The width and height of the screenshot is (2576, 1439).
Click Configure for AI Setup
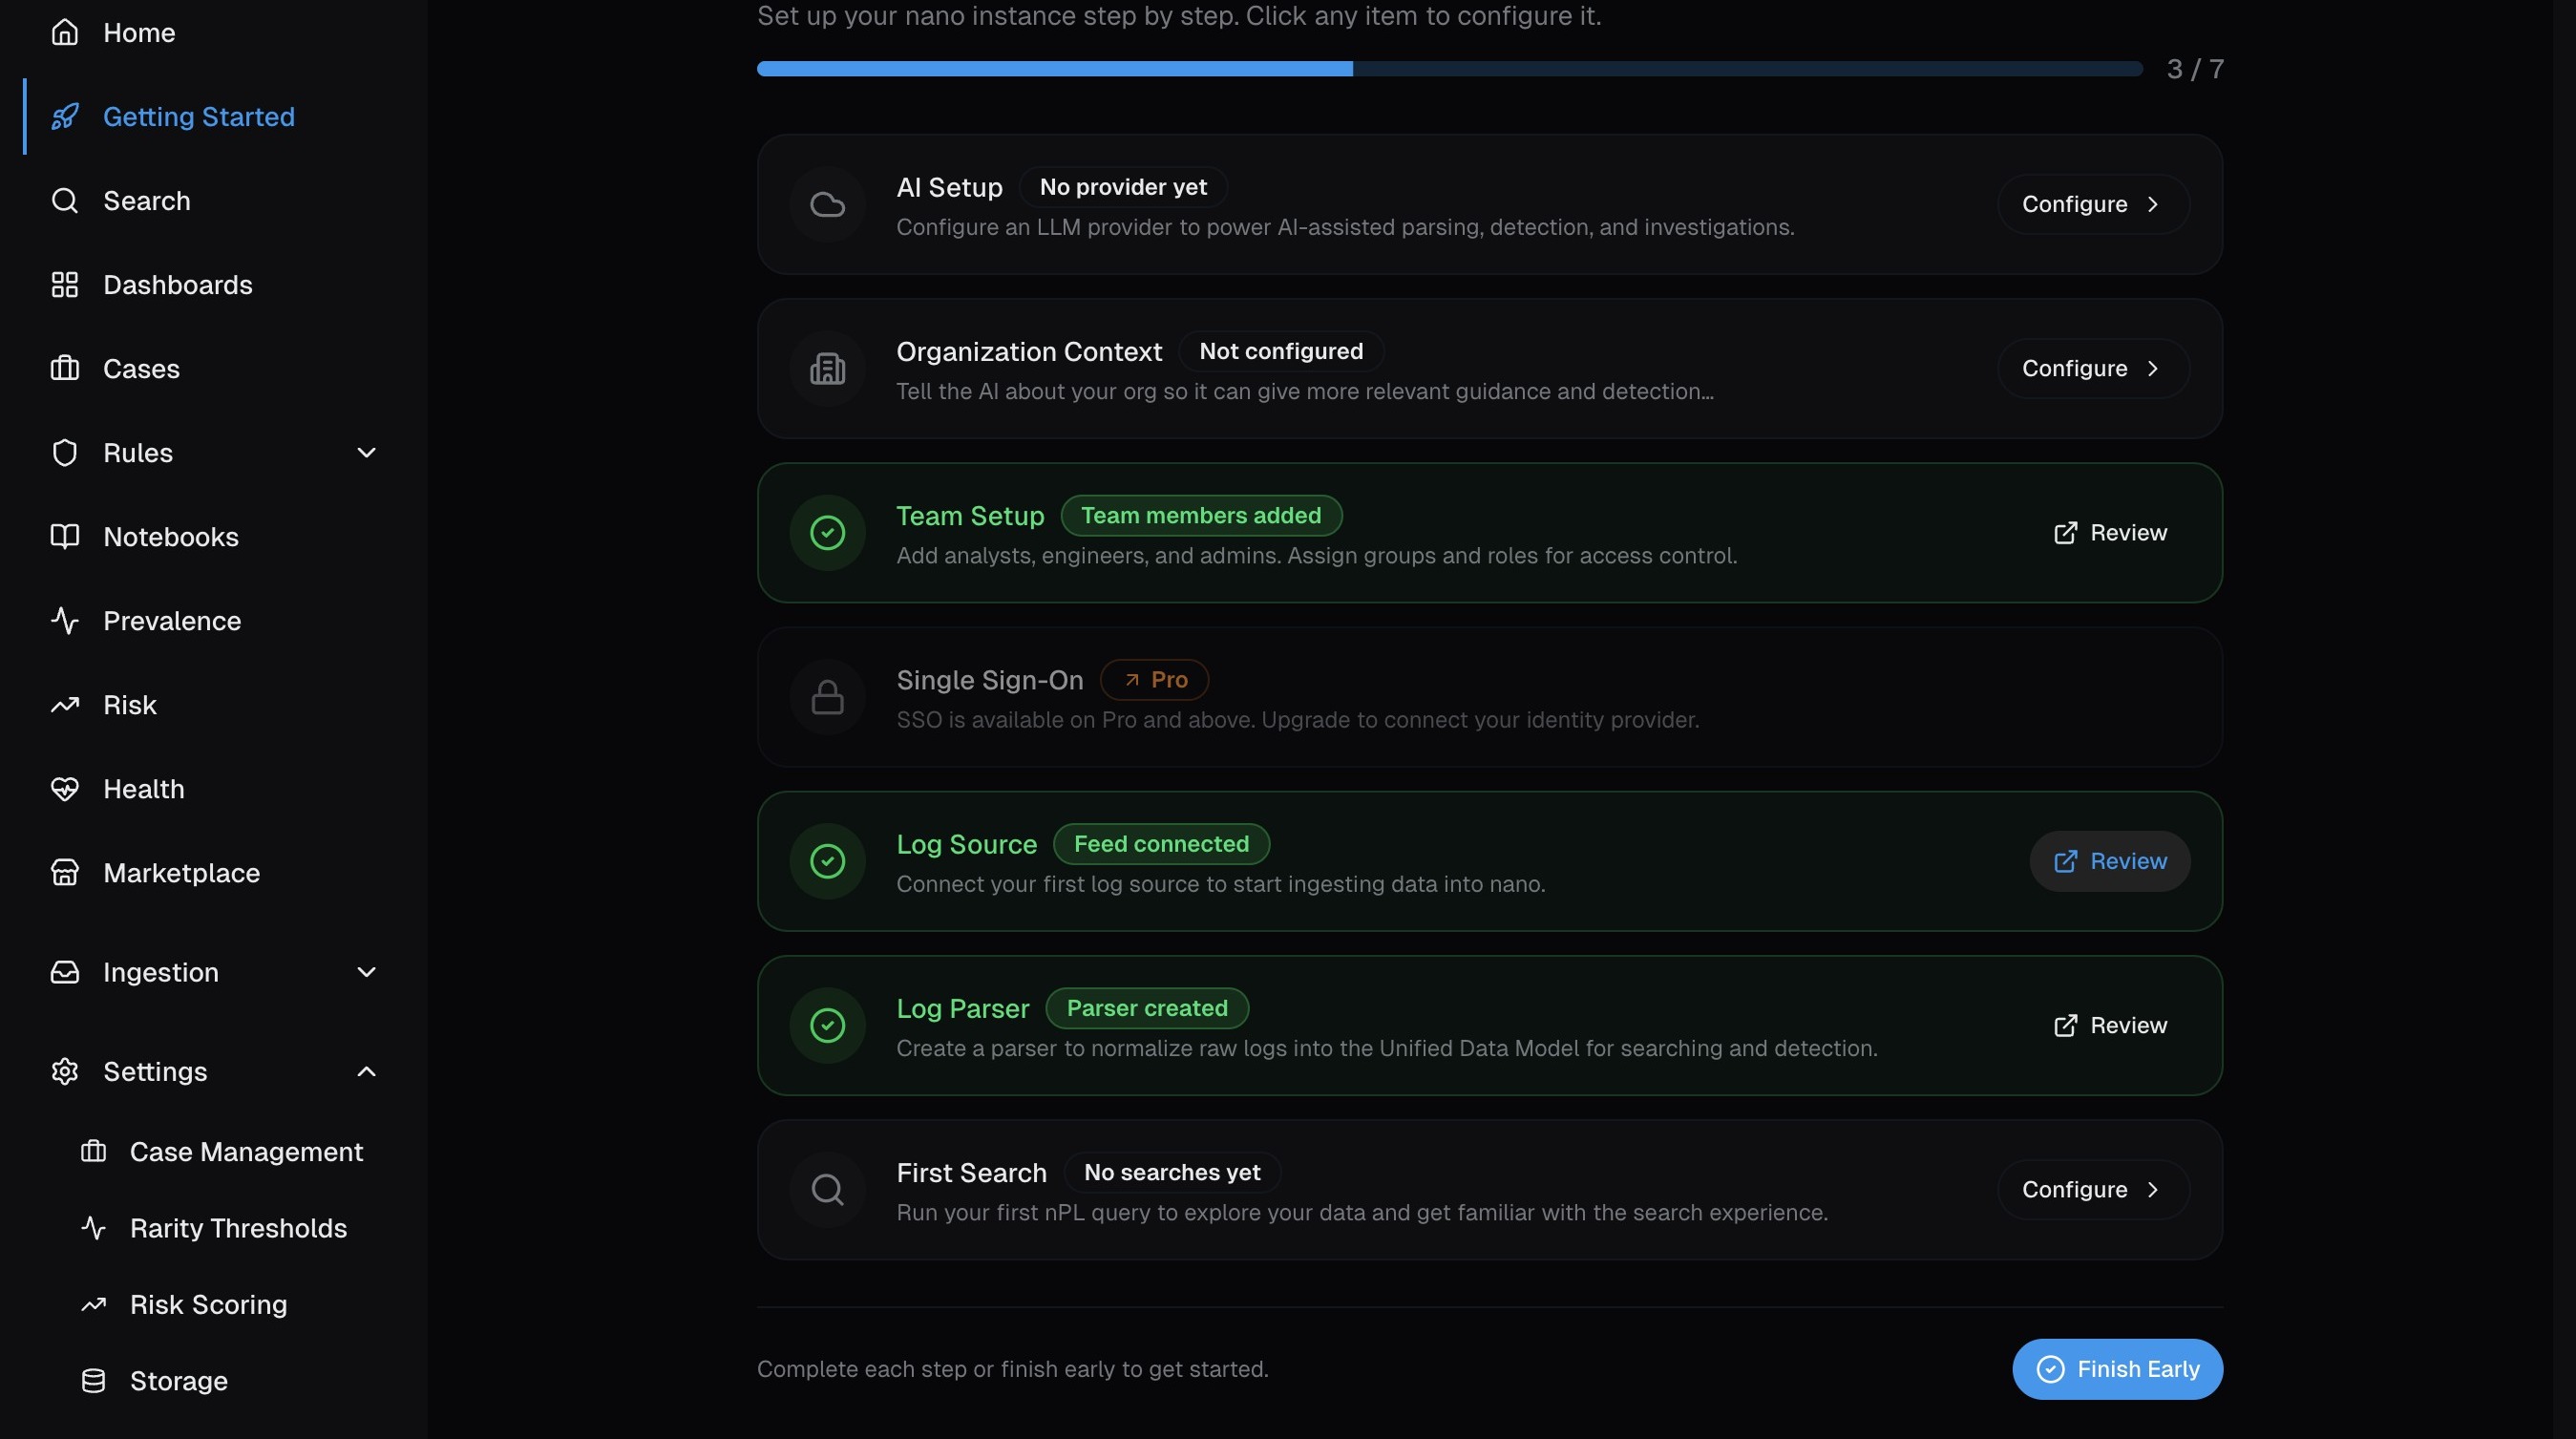click(2093, 205)
